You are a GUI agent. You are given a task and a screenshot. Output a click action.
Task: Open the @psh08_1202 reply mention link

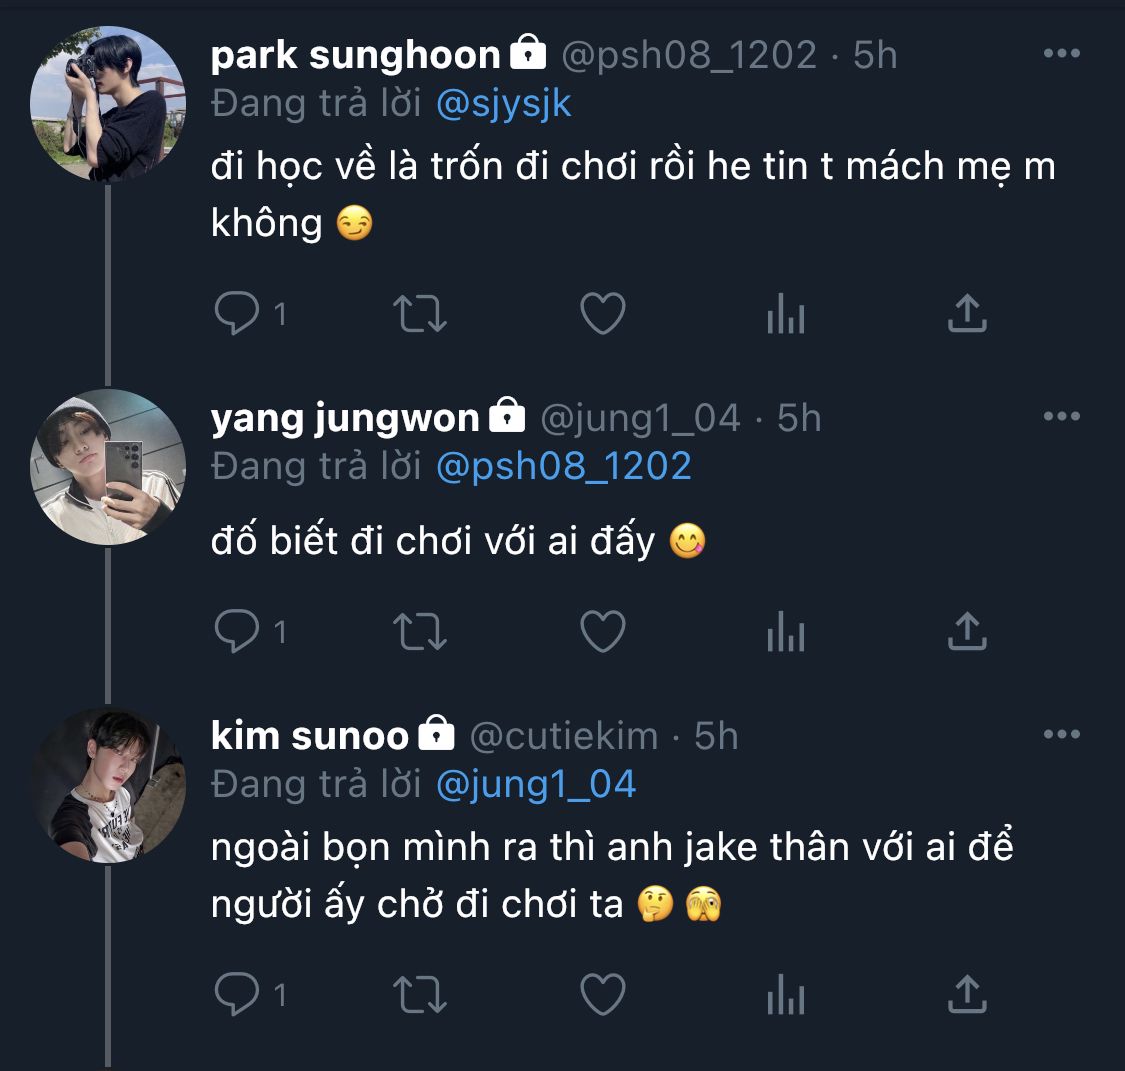(x=564, y=467)
